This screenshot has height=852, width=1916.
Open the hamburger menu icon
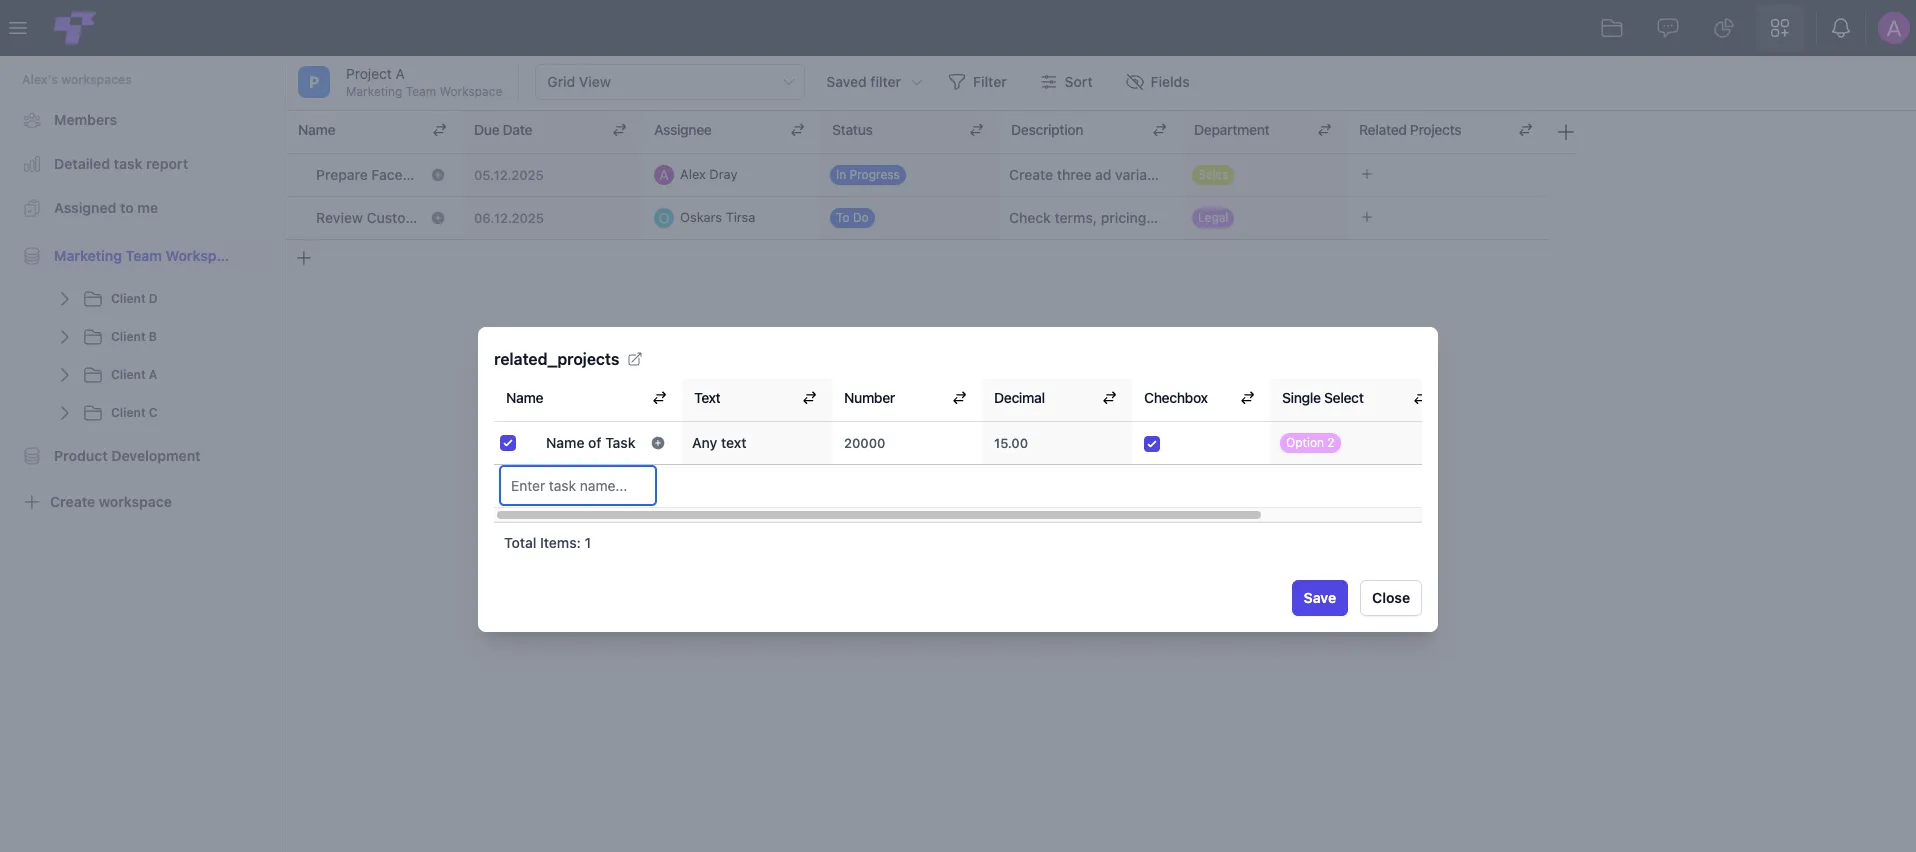[18, 28]
